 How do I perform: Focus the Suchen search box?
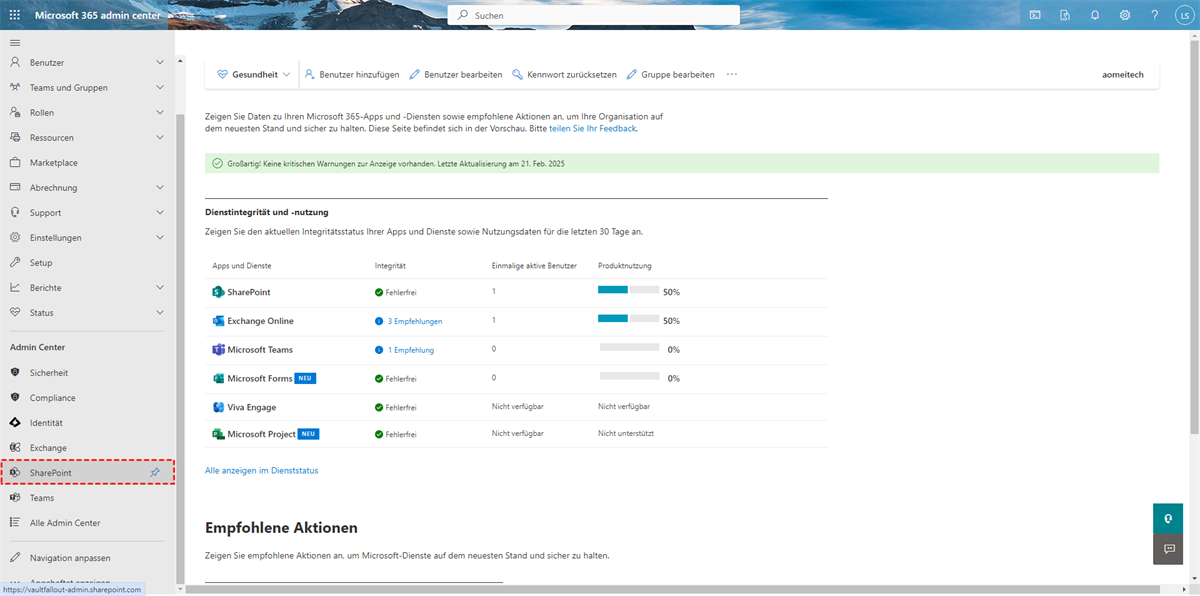coord(593,16)
